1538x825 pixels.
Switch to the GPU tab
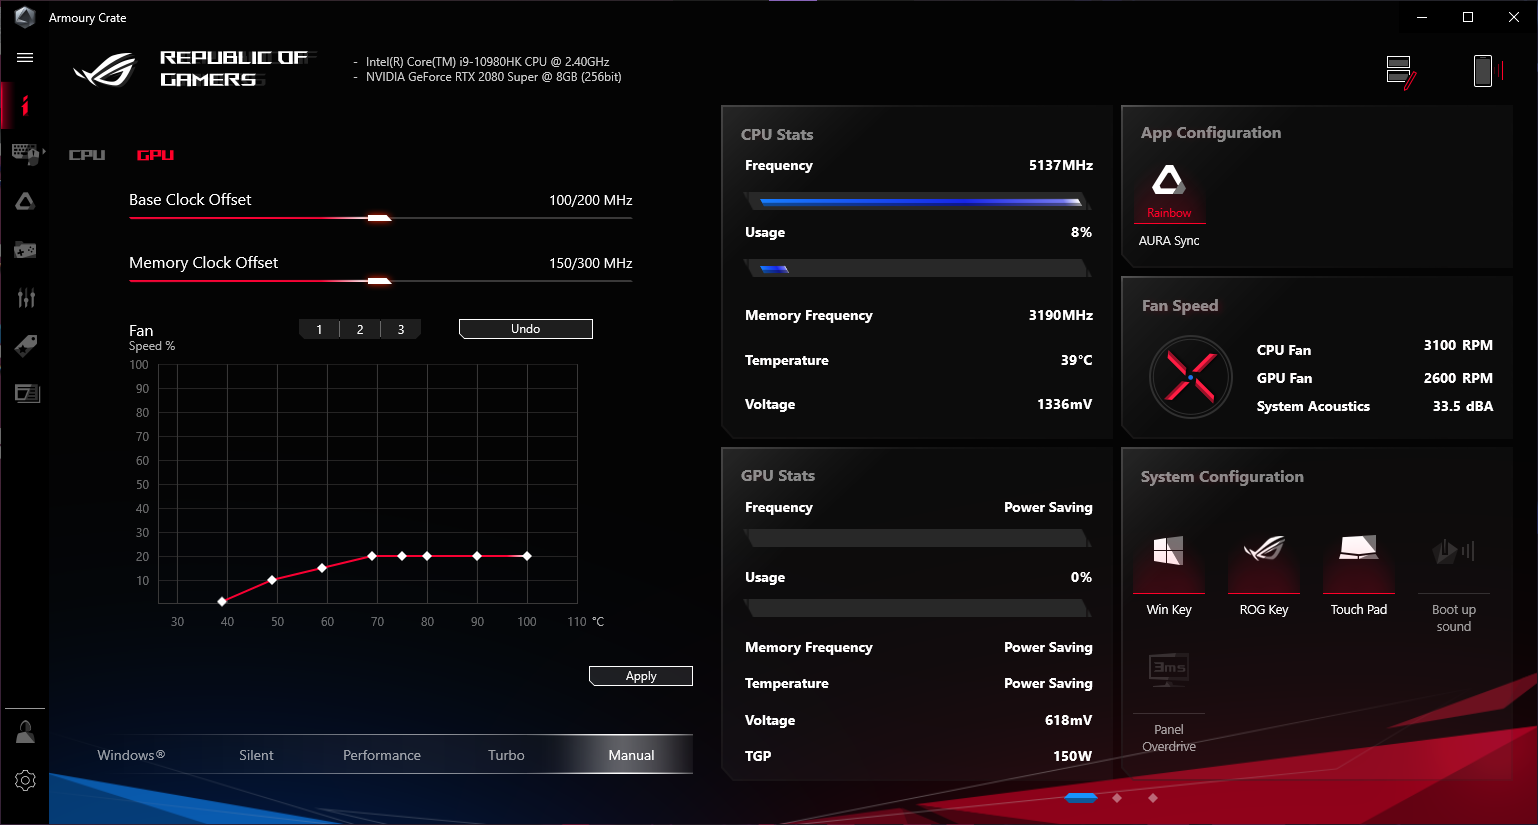tap(155, 155)
